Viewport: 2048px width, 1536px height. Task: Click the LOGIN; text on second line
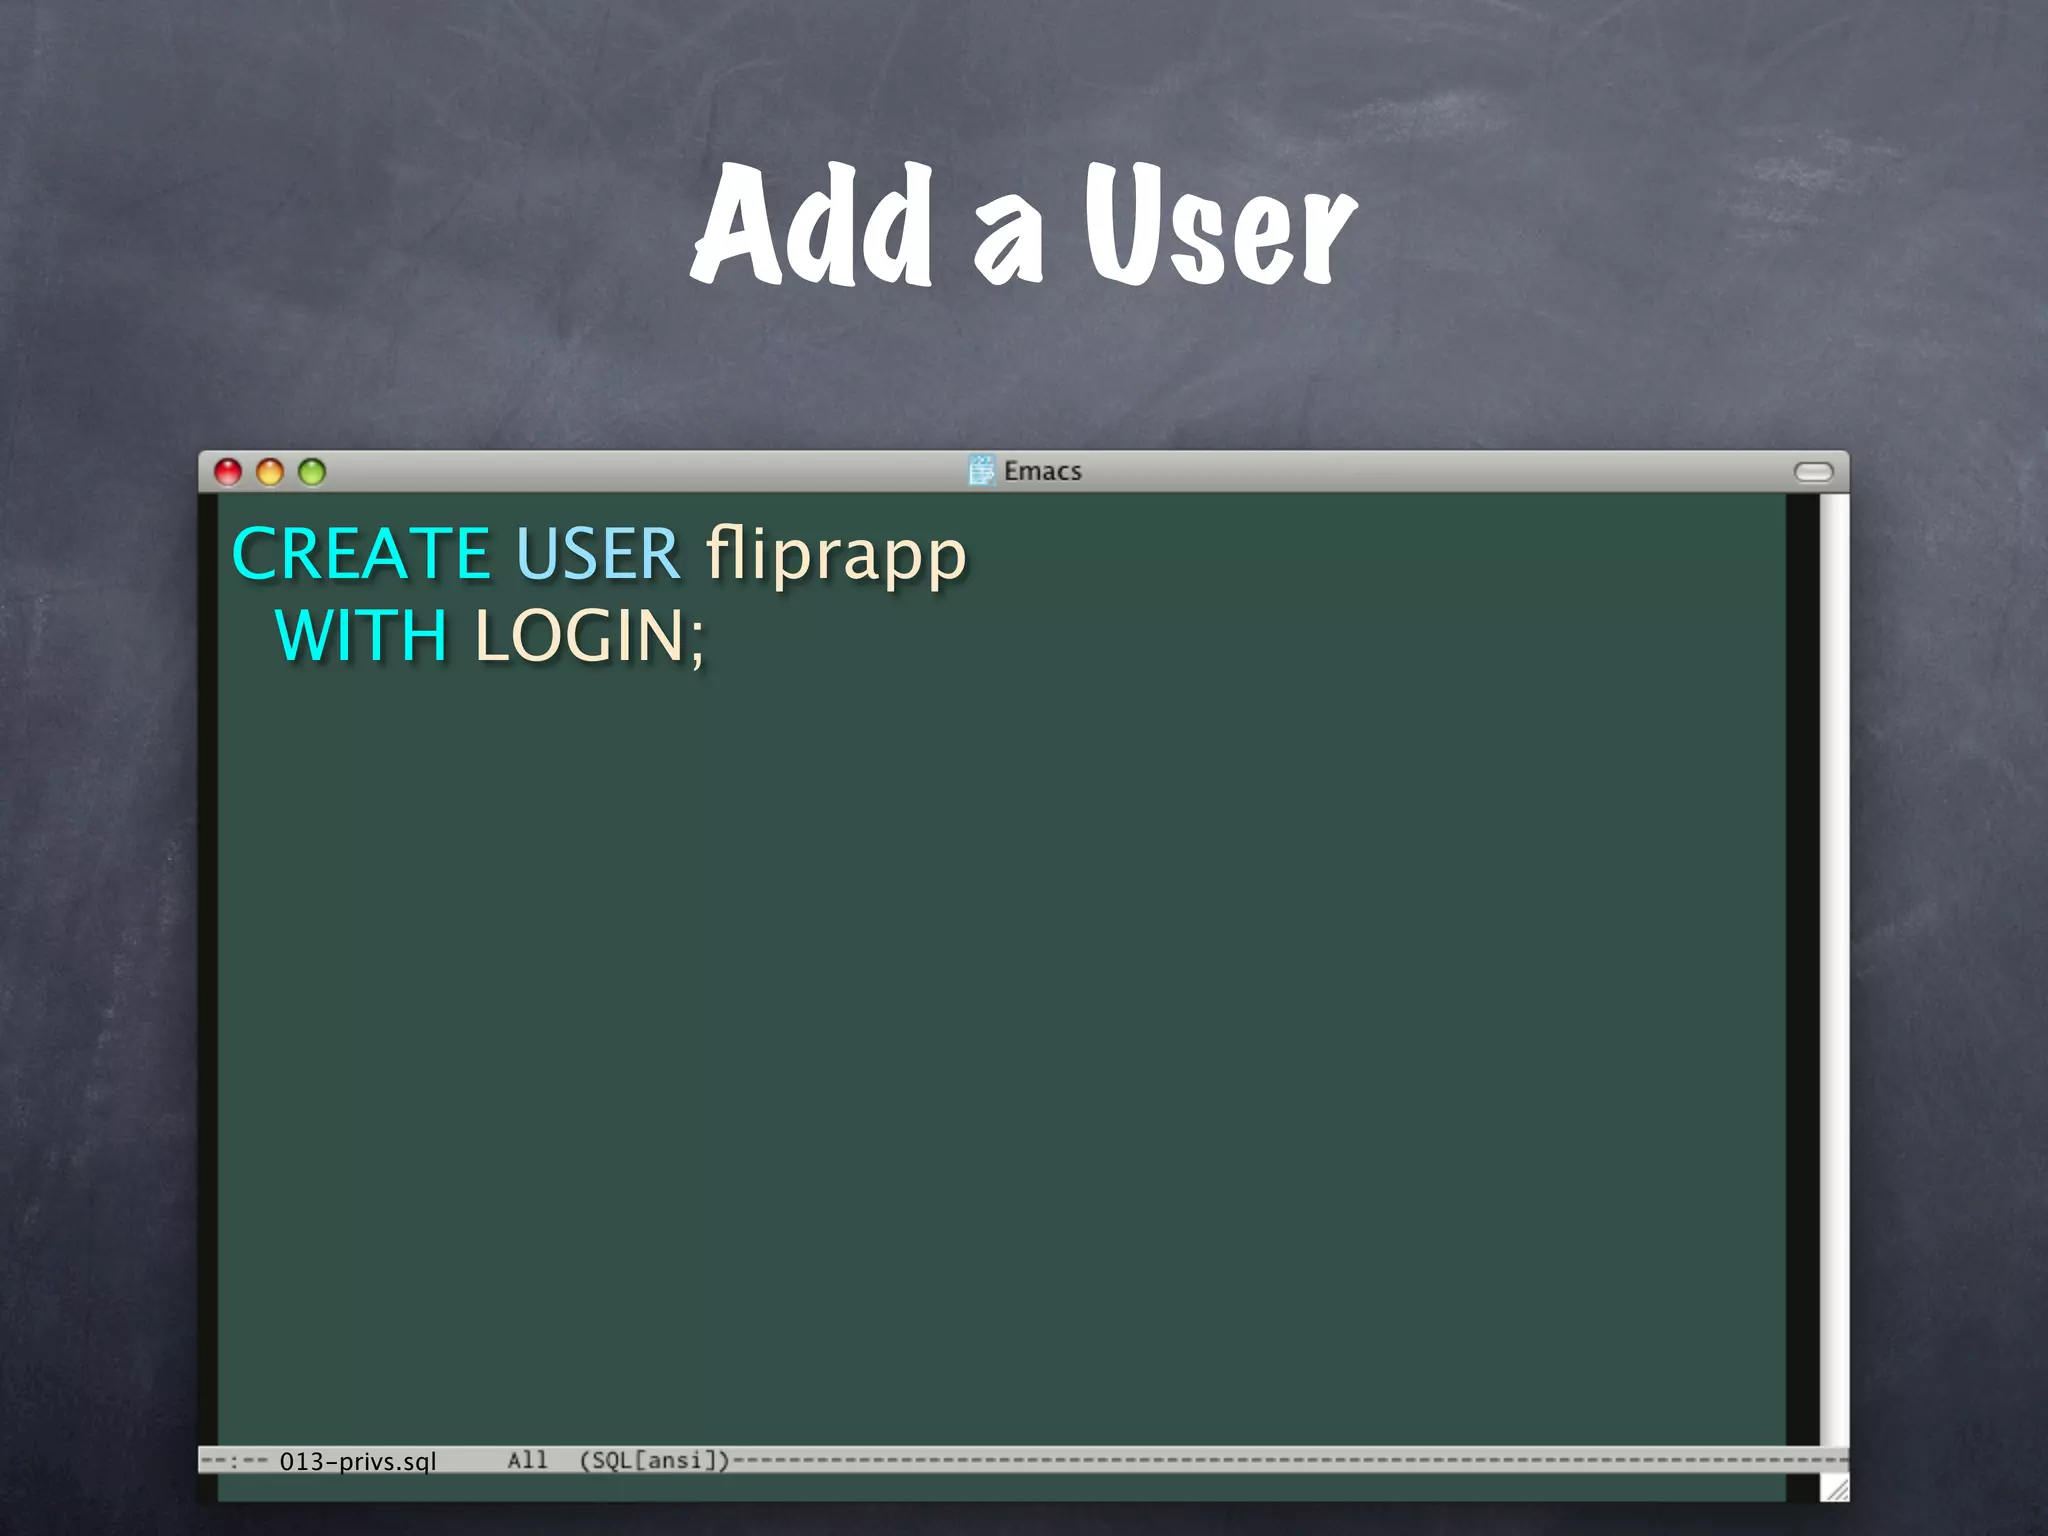(590, 636)
